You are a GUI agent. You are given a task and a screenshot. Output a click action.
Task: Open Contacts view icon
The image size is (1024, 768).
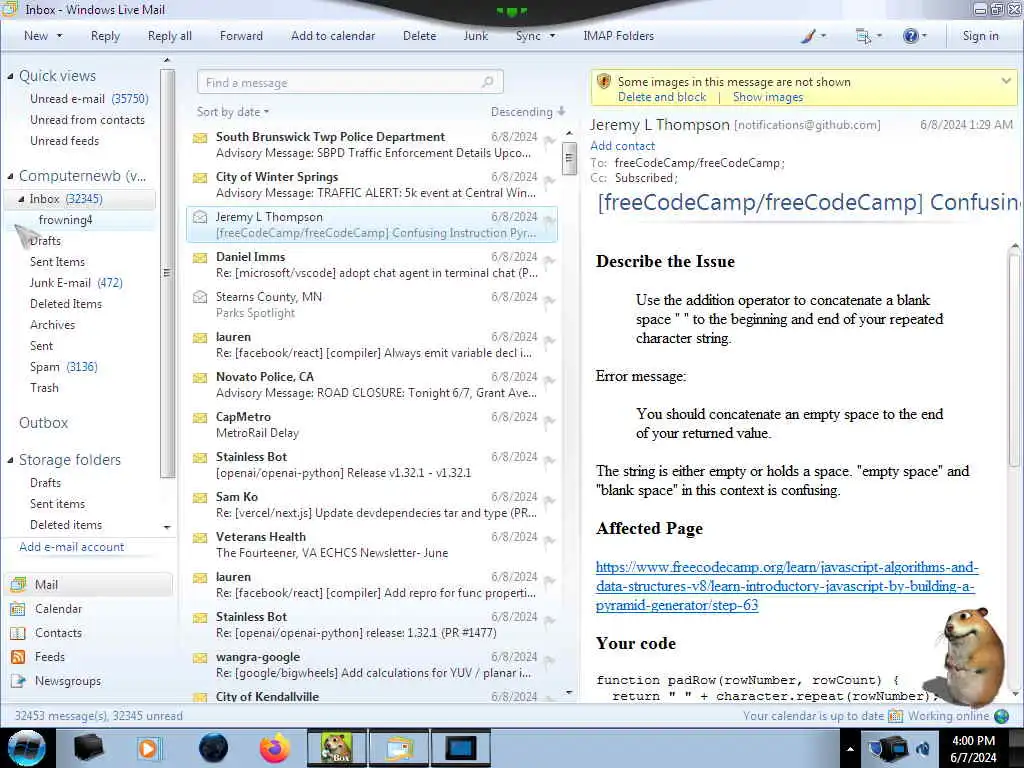click(x=18, y=633)
